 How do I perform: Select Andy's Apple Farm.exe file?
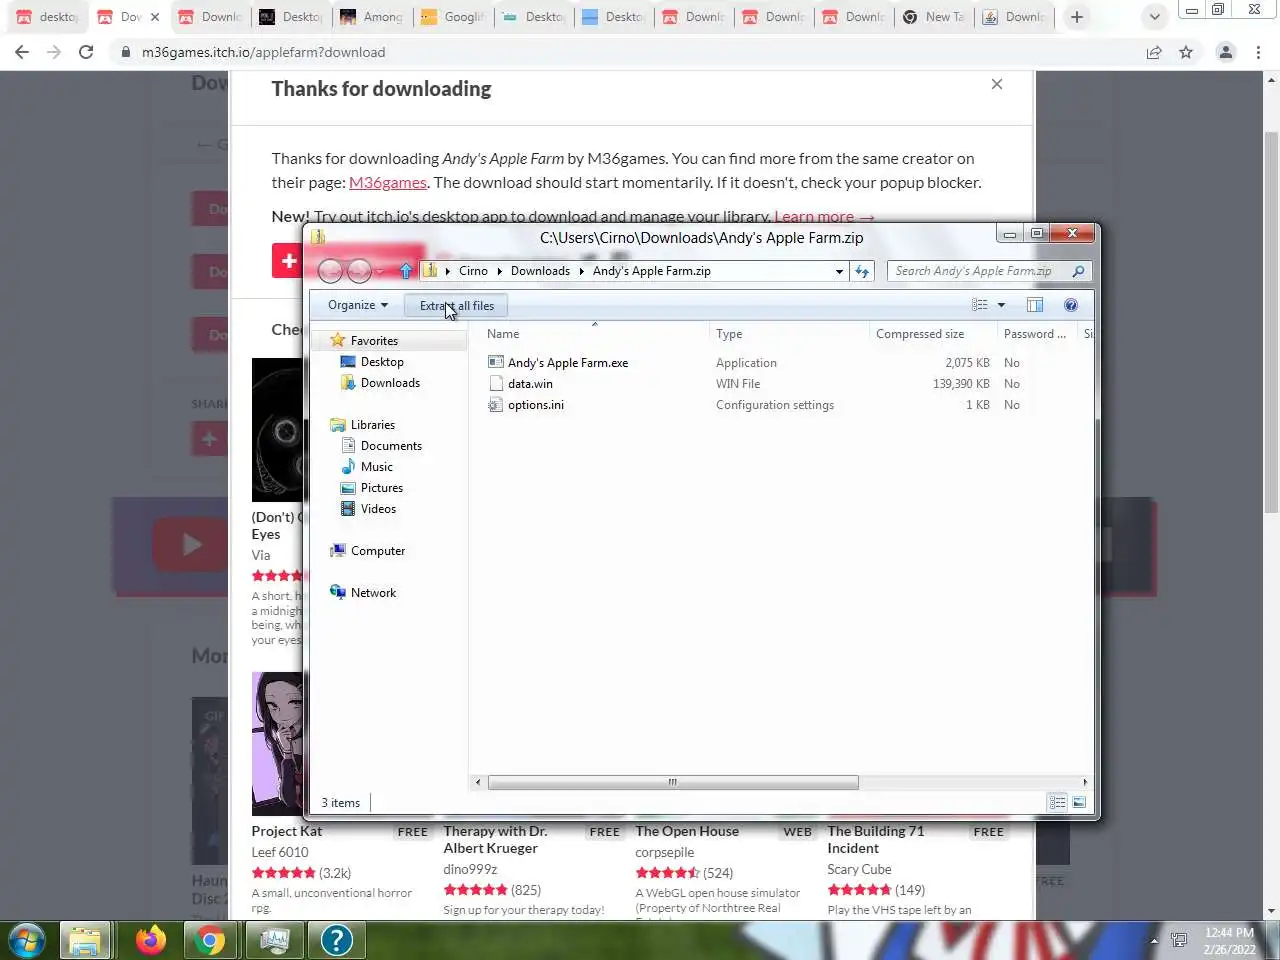[x=568, y=363]
